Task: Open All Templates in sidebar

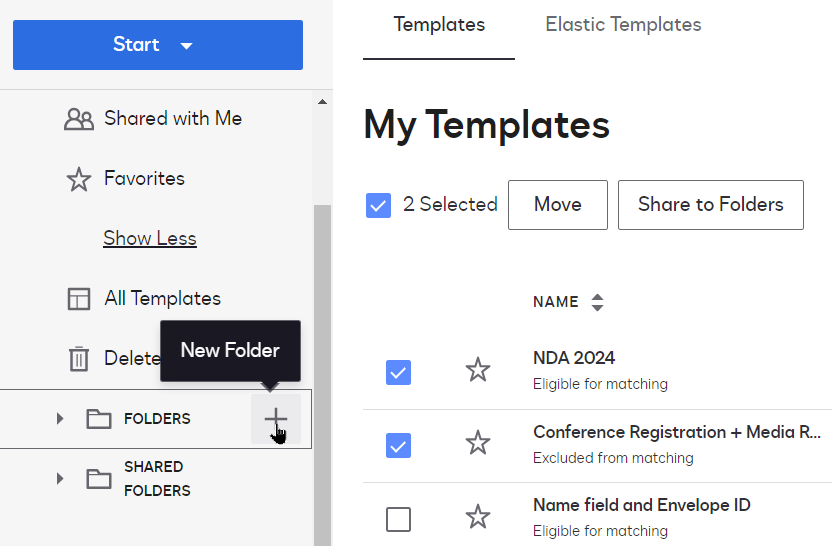Action: click(x=162, y=298)
